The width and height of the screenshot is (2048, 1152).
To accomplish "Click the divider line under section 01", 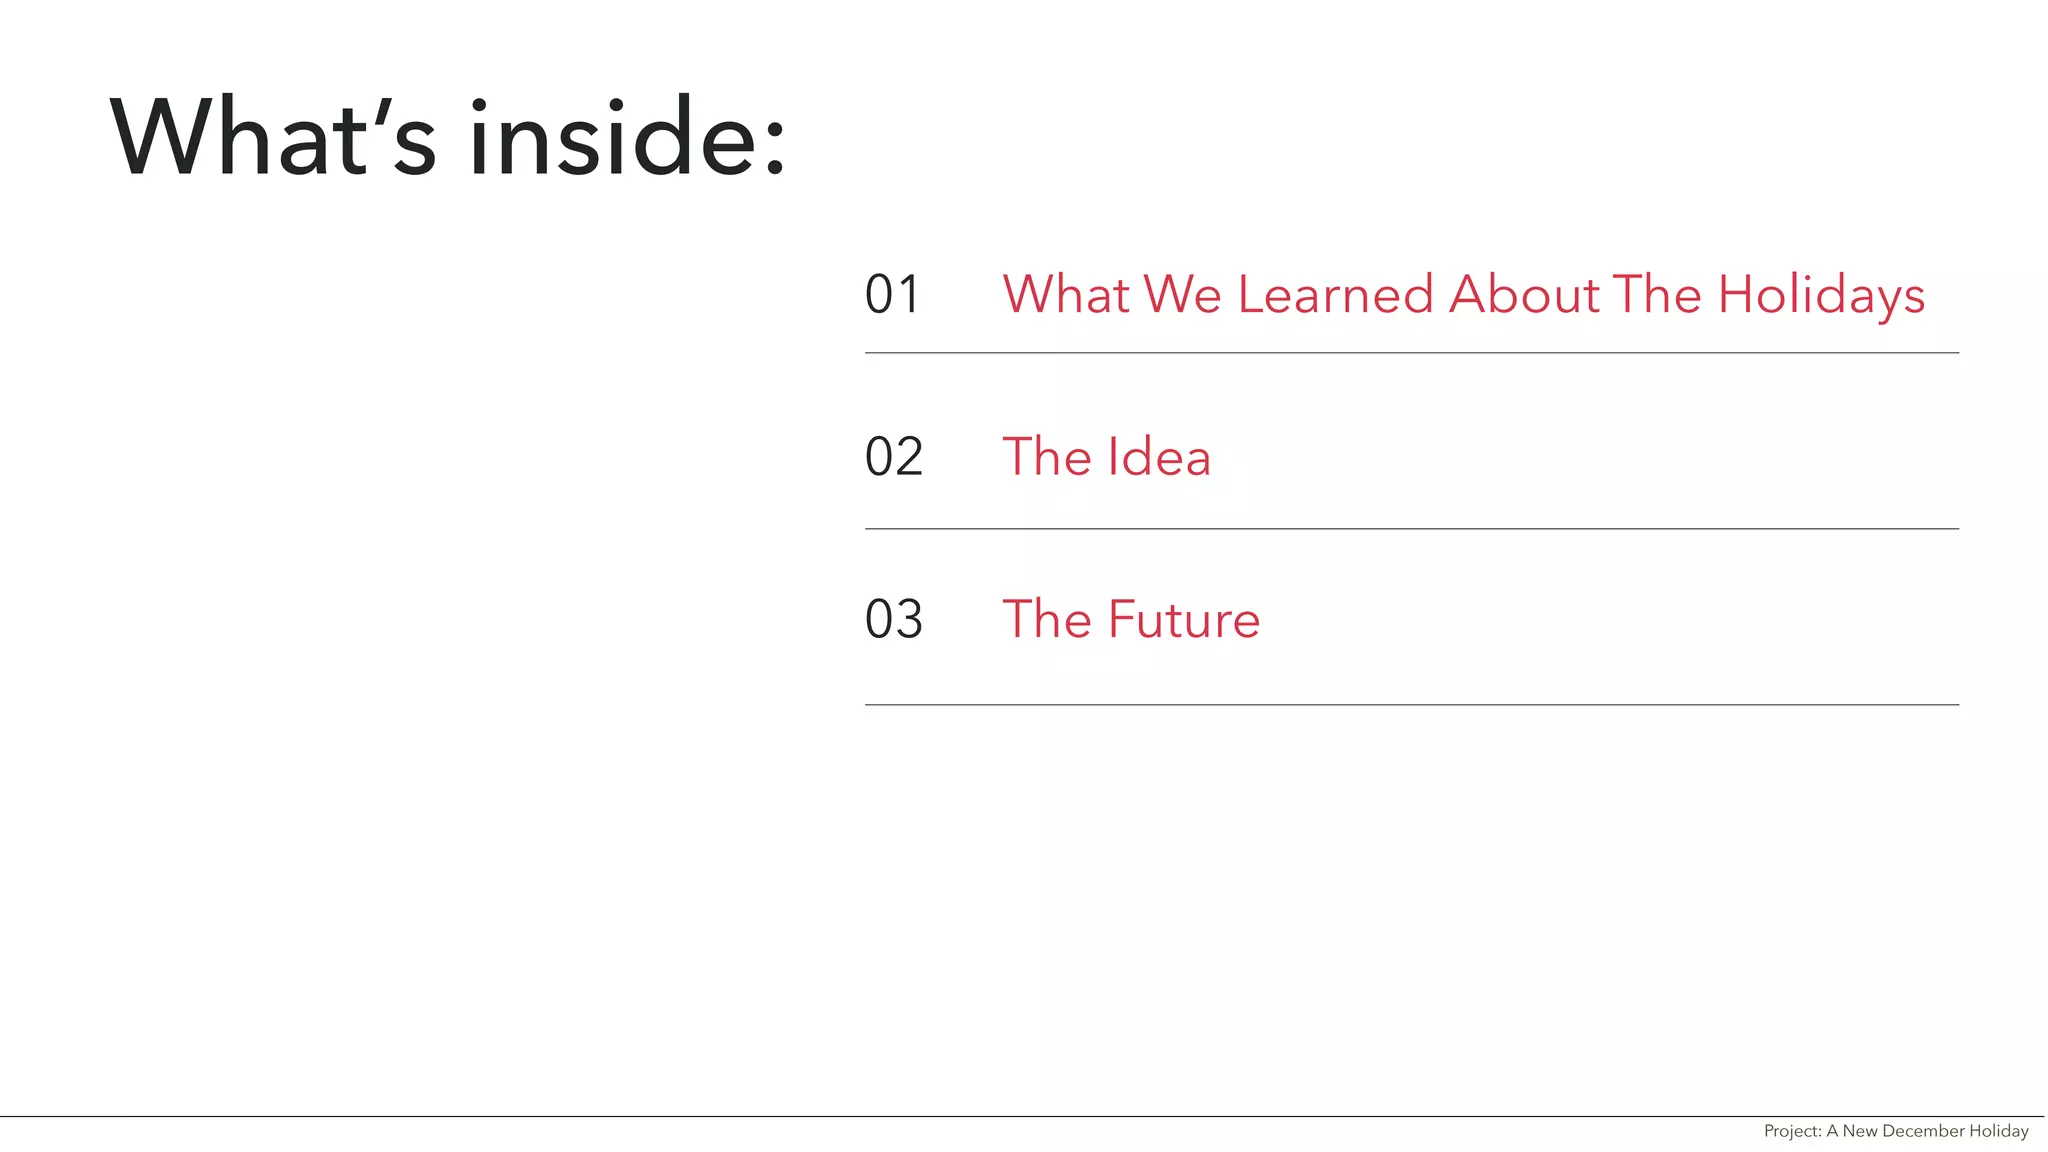I will [1411, 353].
